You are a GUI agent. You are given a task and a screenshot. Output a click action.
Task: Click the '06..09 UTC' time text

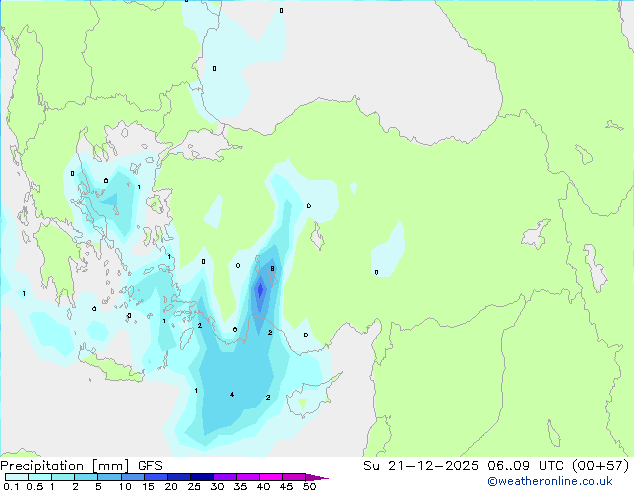[526, 466]
